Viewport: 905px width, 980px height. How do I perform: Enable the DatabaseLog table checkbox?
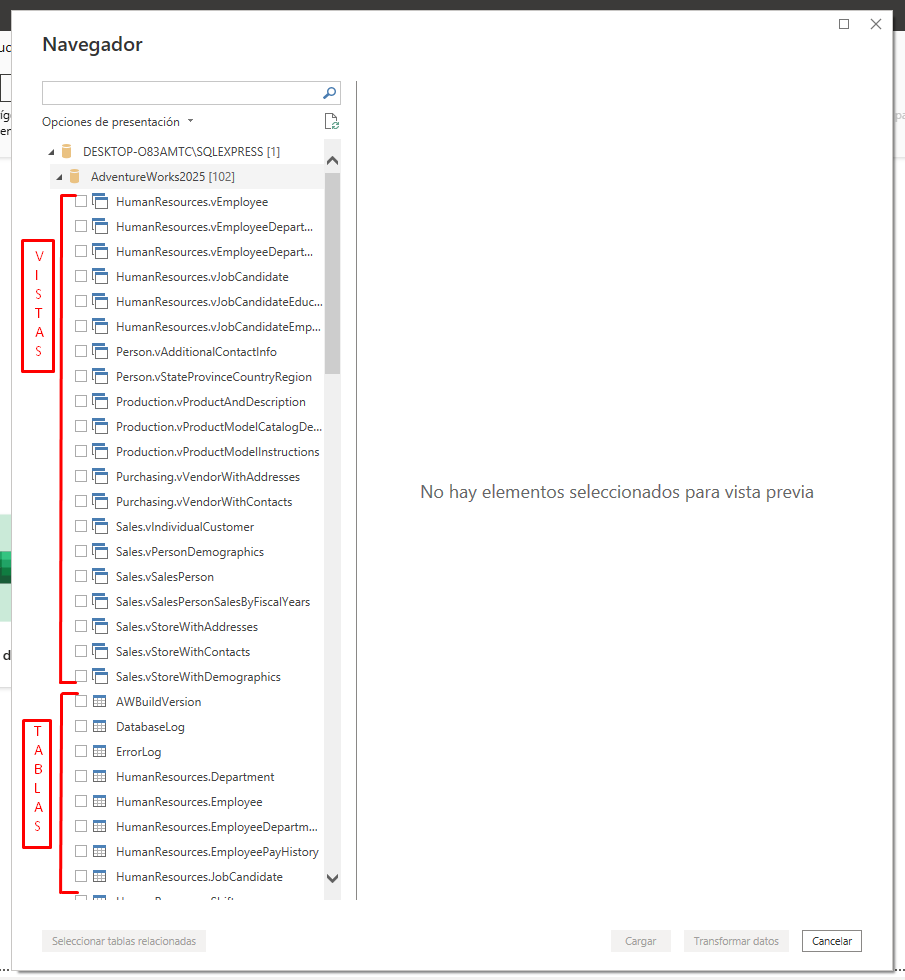(x=81, y=727)
